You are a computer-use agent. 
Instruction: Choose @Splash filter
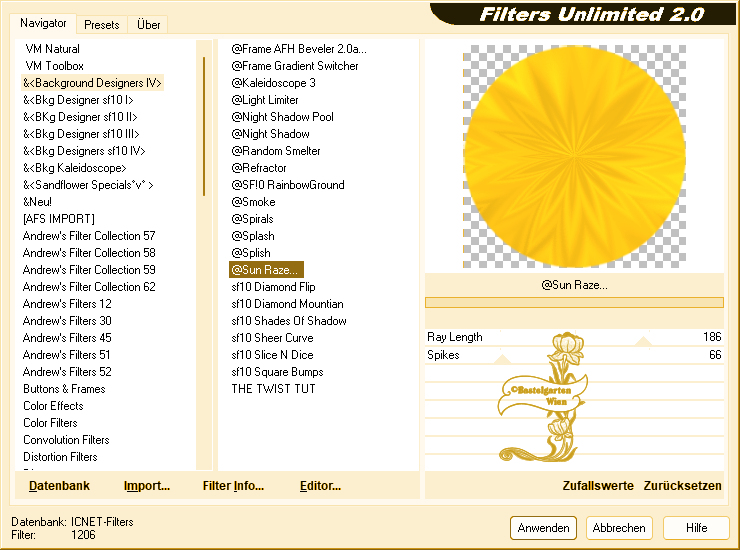pos(253,236)
